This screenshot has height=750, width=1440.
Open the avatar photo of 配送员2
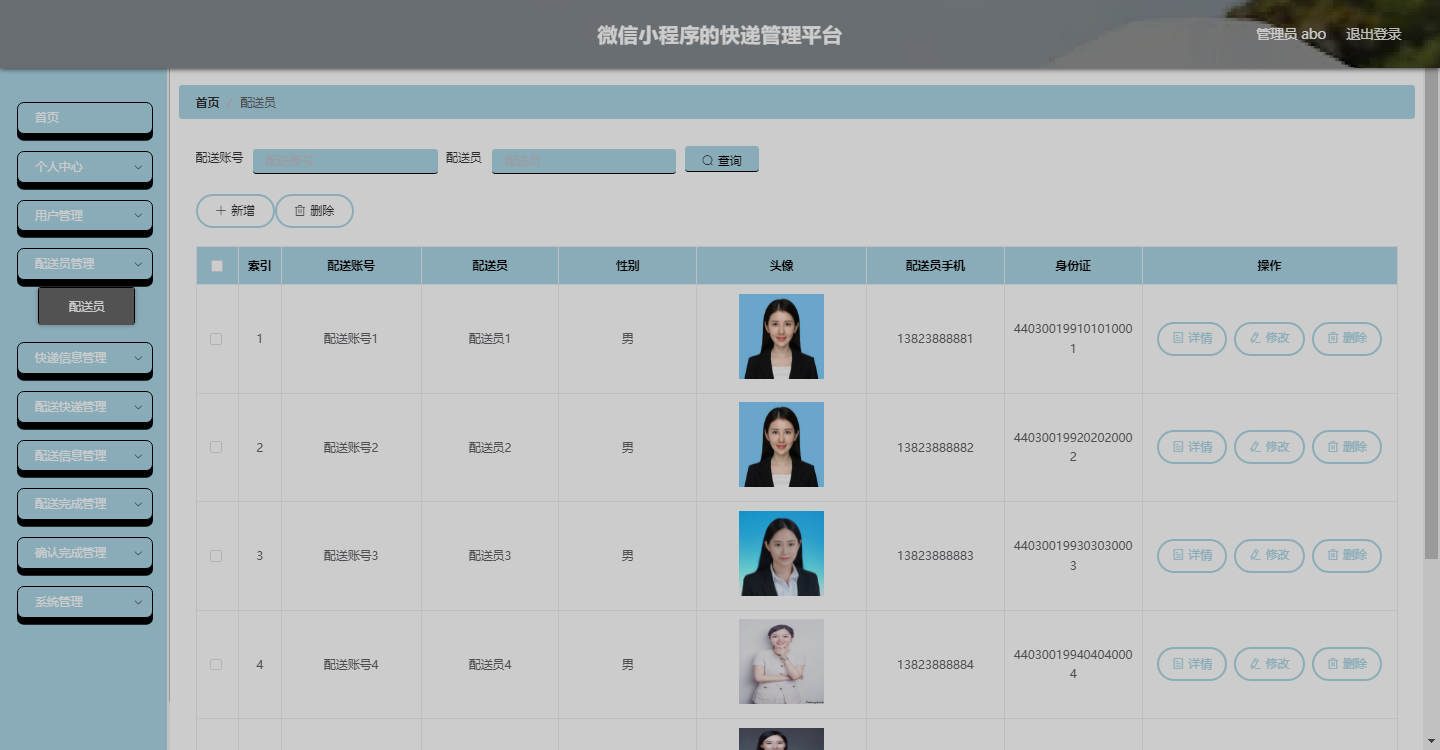pos(781,445)
